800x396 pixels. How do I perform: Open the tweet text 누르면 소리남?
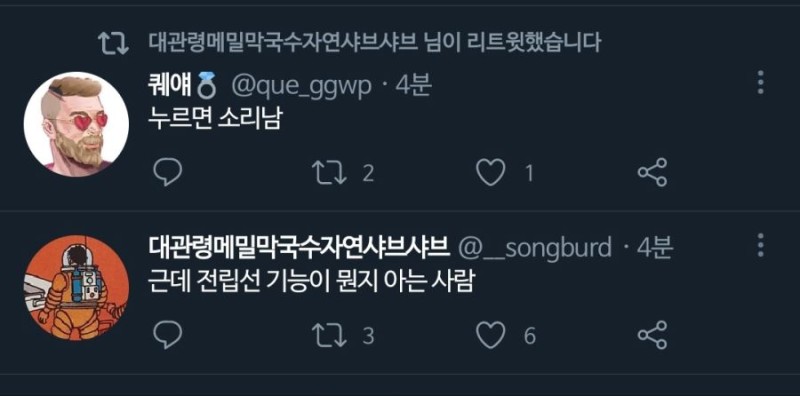(215, 118)
